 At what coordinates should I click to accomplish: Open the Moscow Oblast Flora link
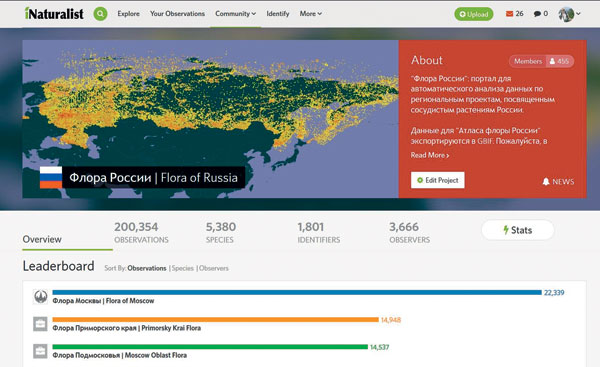point(120,355)
